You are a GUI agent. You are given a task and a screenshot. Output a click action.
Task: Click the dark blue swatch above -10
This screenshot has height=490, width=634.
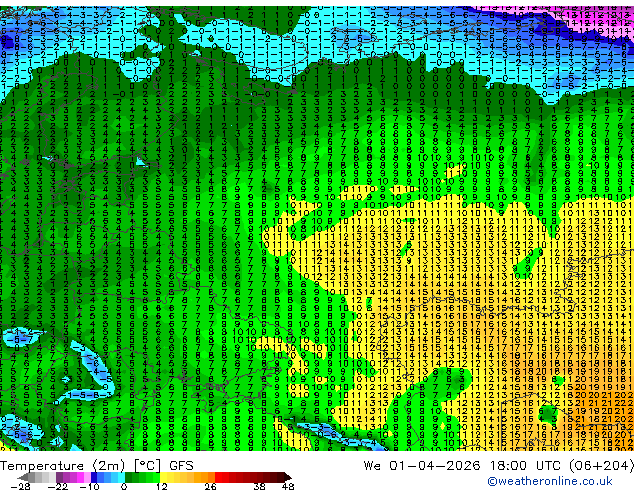tap(94, 477)
